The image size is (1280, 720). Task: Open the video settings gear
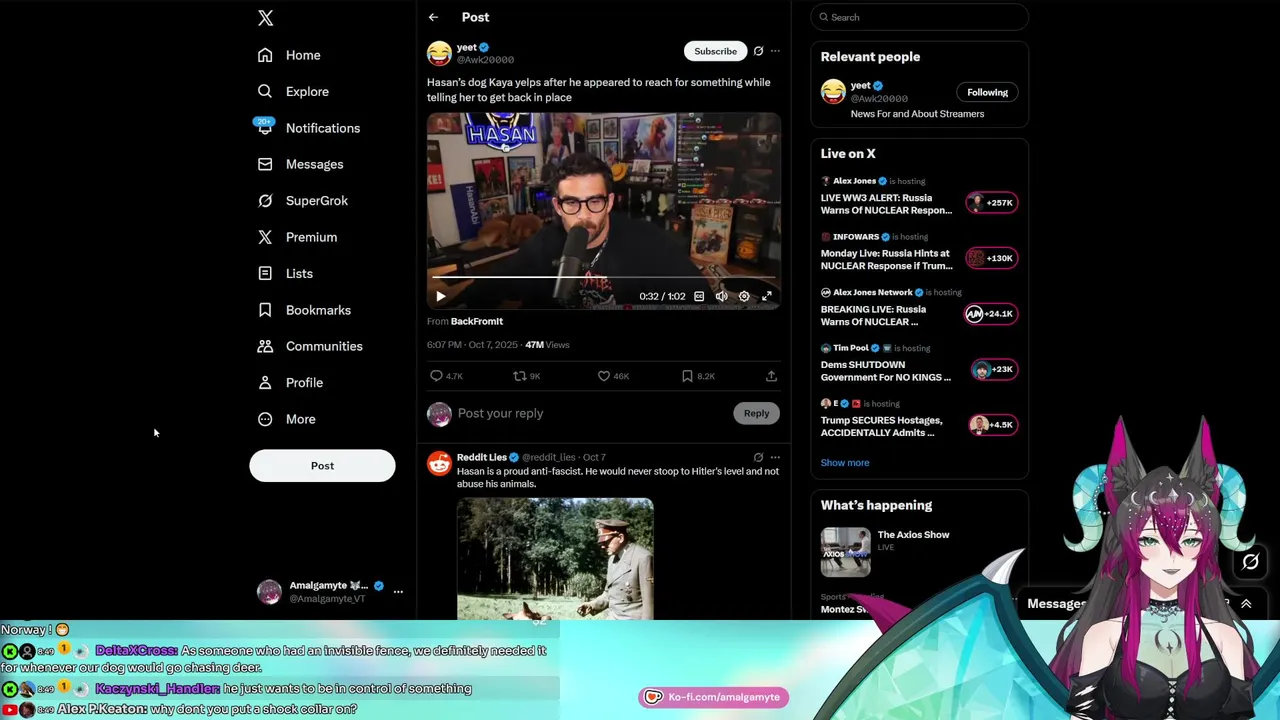pyautogui.click(x=744, y=296)
